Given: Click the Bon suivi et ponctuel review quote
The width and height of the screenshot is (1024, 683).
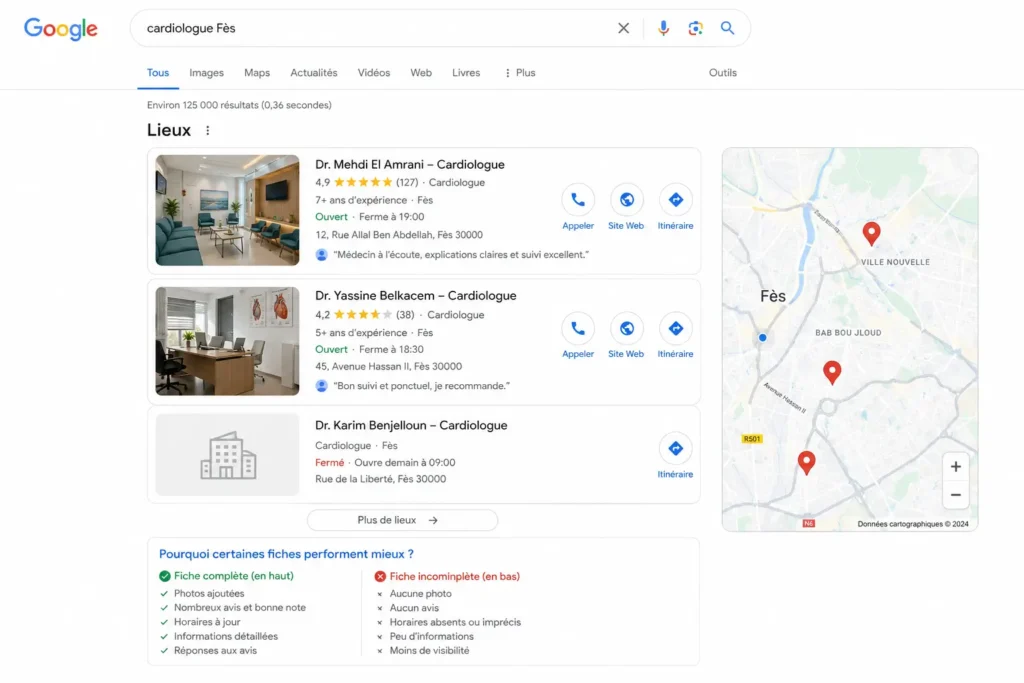Looking at the screenshot, I should tap(422, 386).
